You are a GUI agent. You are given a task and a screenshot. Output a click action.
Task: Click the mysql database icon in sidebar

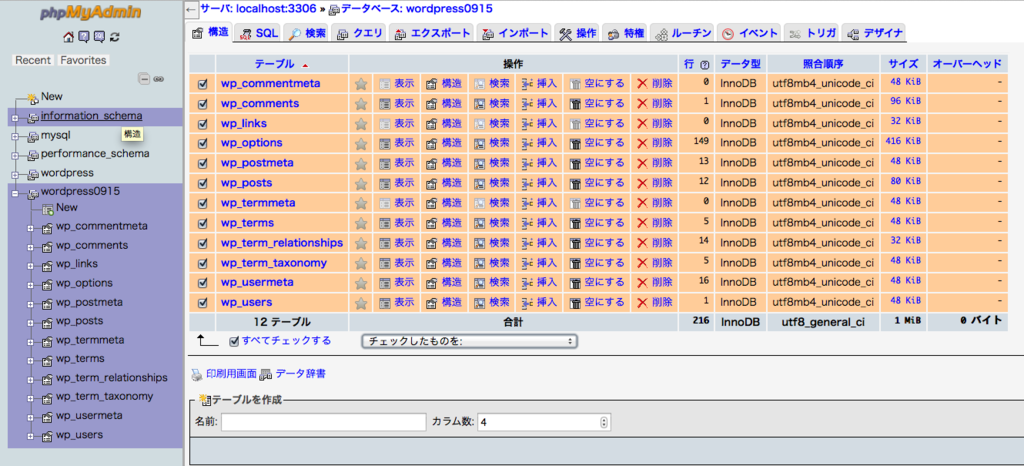point(33,136)
